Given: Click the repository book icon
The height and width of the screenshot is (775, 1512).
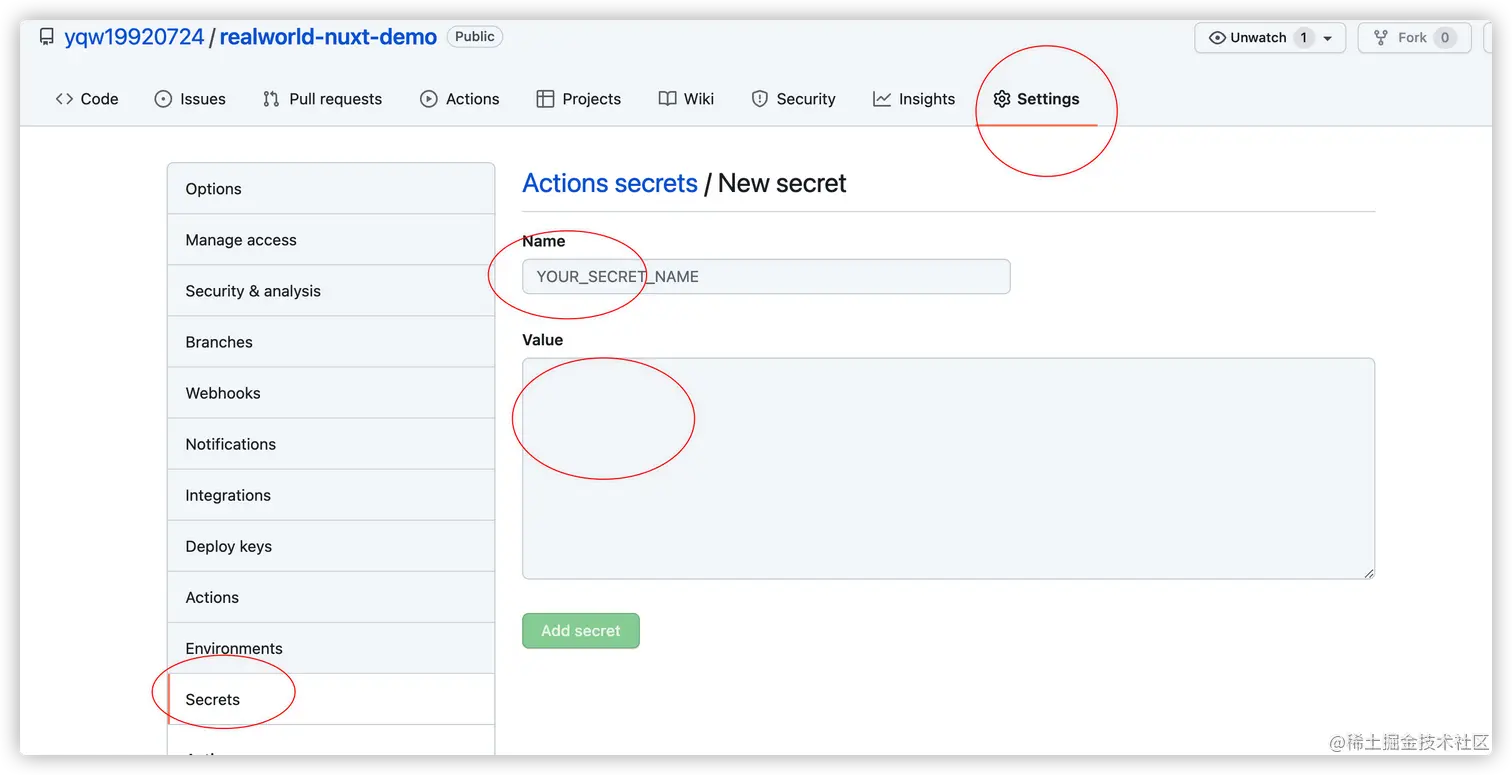Looking at the screenshot, I should [46, 37].
